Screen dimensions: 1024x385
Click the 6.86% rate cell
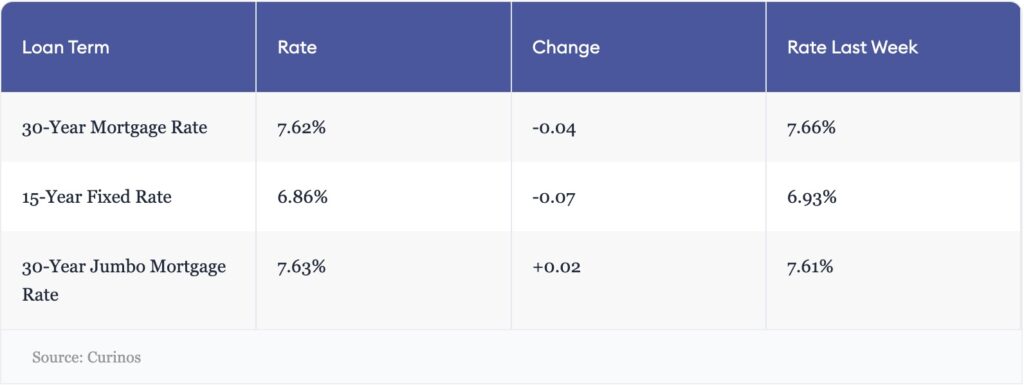click(302, 197)
